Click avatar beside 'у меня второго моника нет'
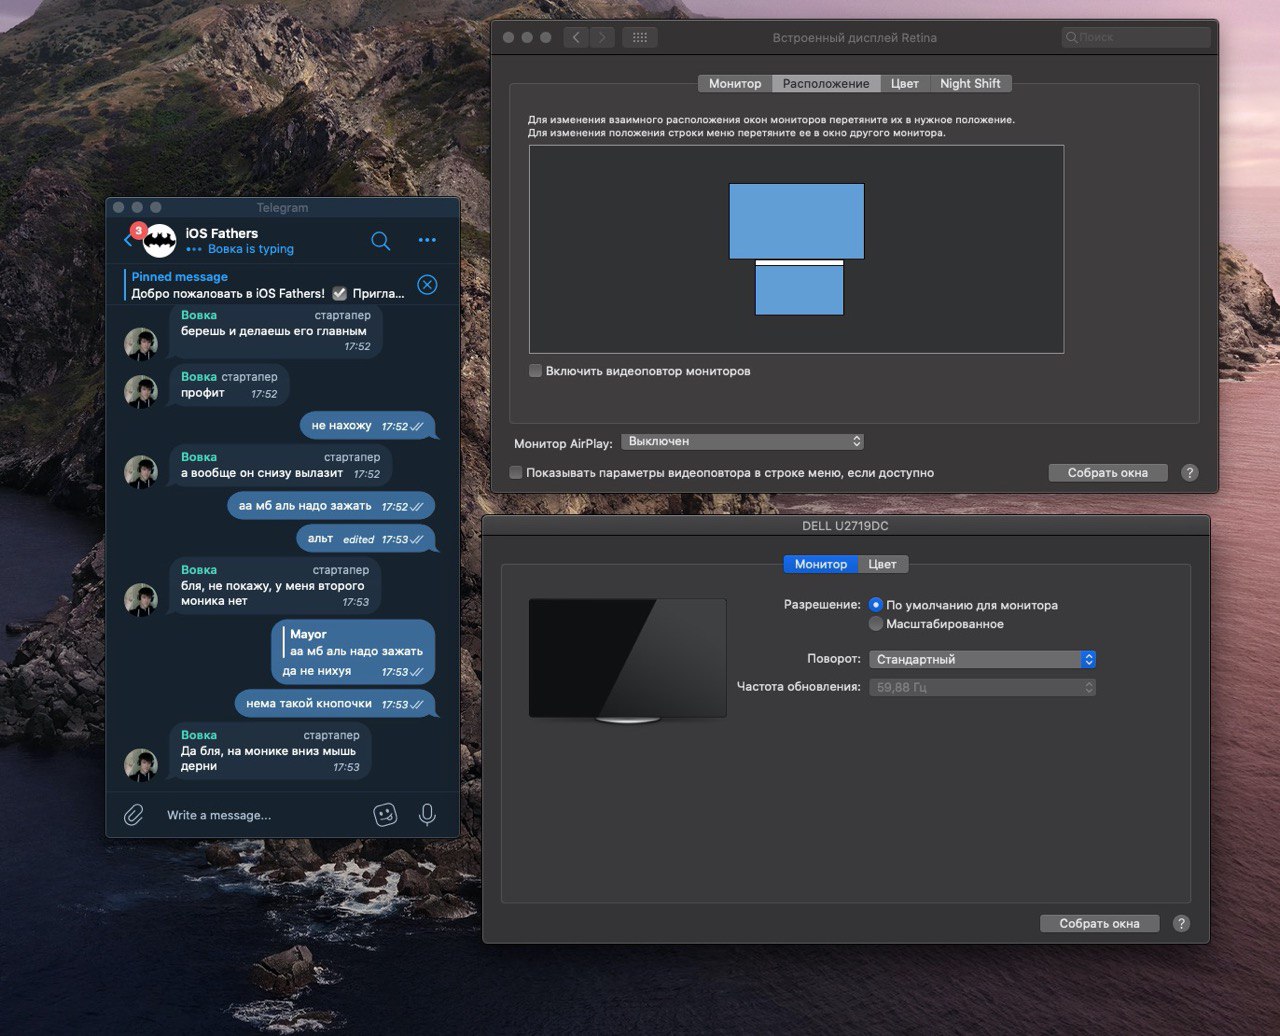1280x1036 pixels. click(x=141, y=600)
